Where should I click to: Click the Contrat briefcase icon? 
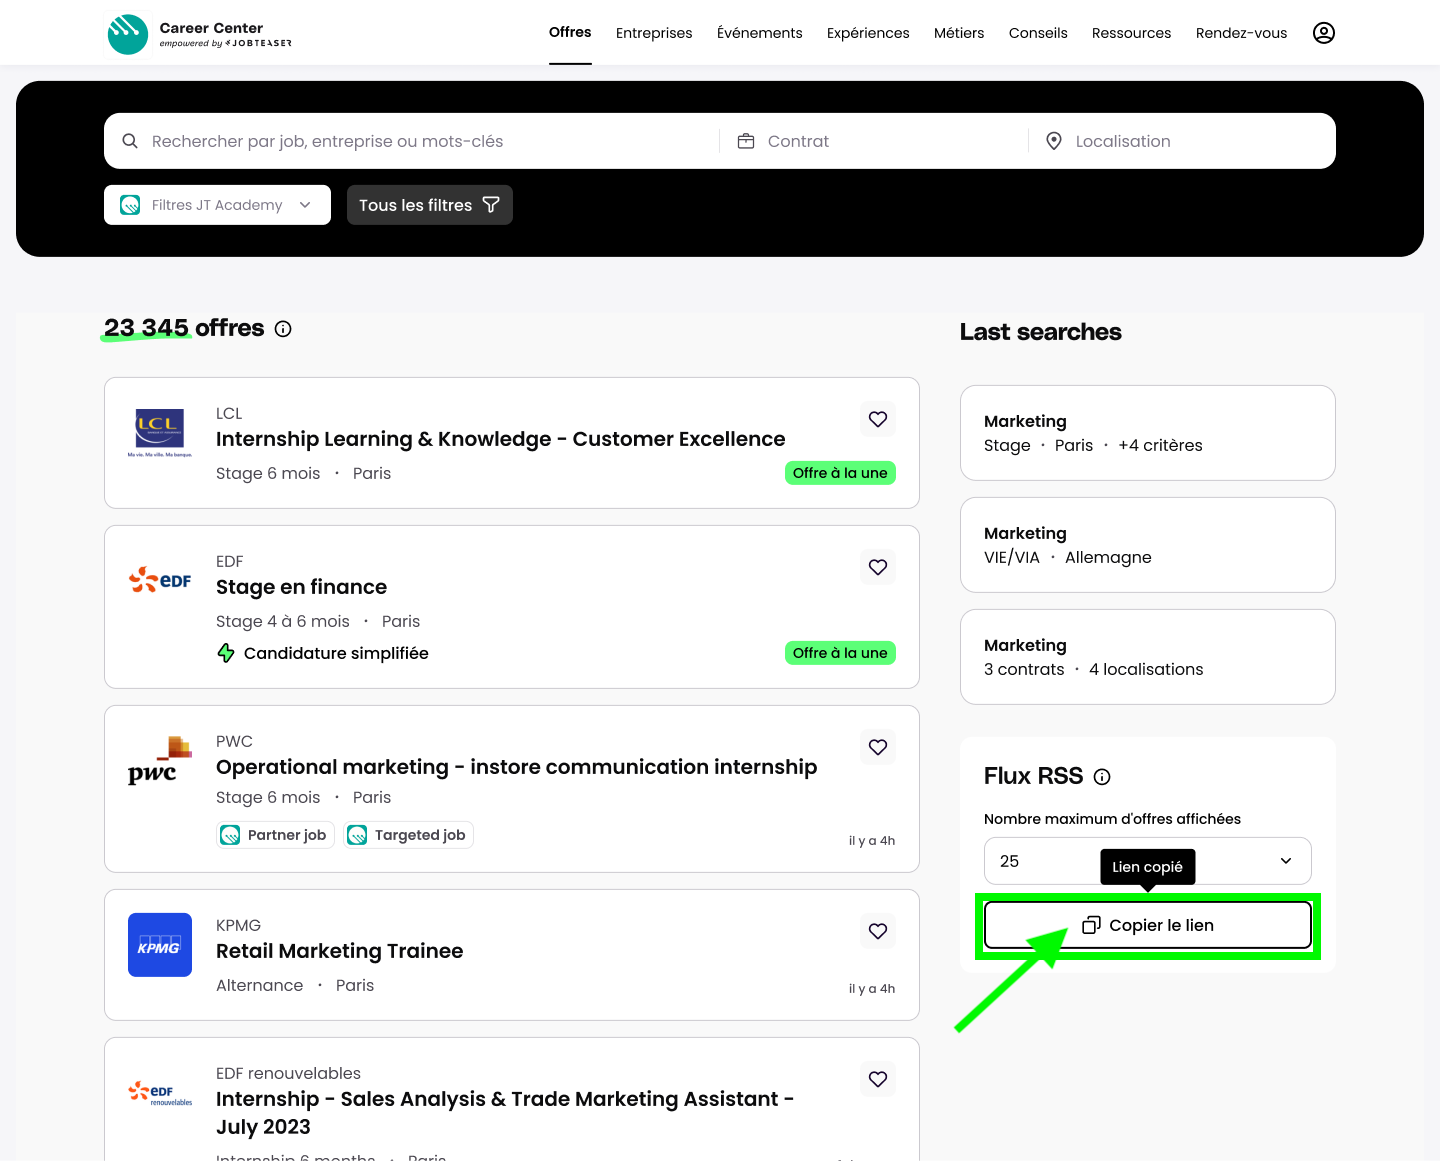(x=746, y=141)
